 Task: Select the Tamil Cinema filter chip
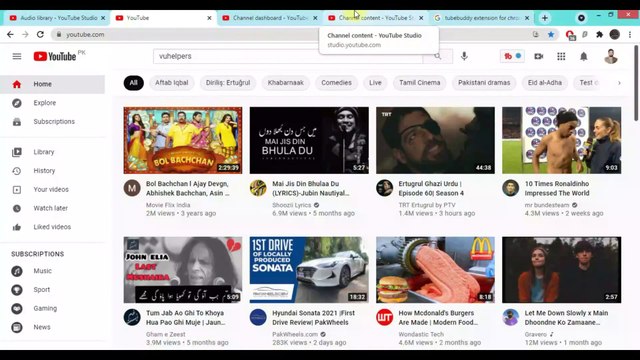coord(420,83)
